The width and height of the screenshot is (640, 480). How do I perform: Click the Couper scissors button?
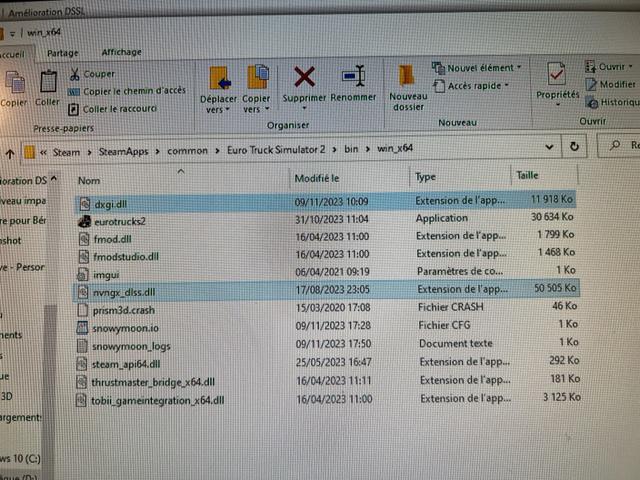click(92, 74)
